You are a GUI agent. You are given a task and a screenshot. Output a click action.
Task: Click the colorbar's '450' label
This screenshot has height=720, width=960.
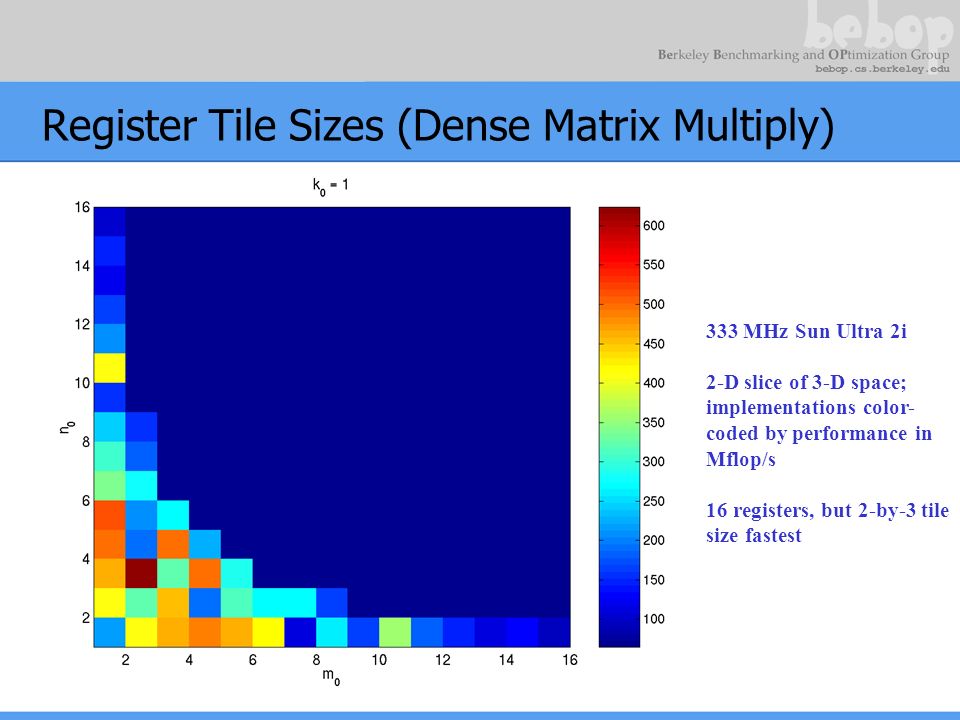pos(654,344)
